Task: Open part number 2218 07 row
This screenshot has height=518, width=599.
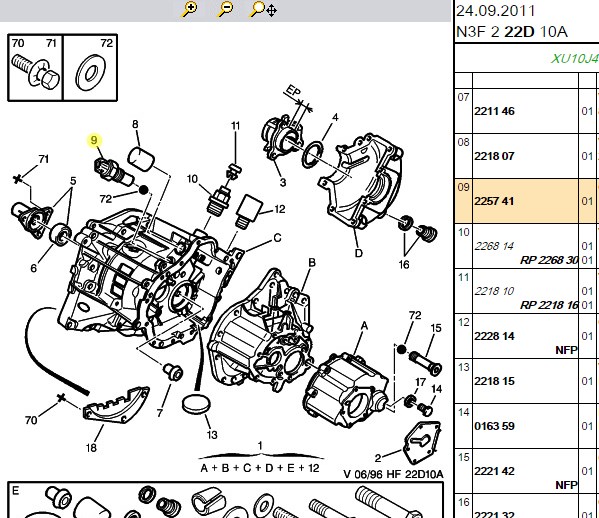Action: click(x=494, y=156)
